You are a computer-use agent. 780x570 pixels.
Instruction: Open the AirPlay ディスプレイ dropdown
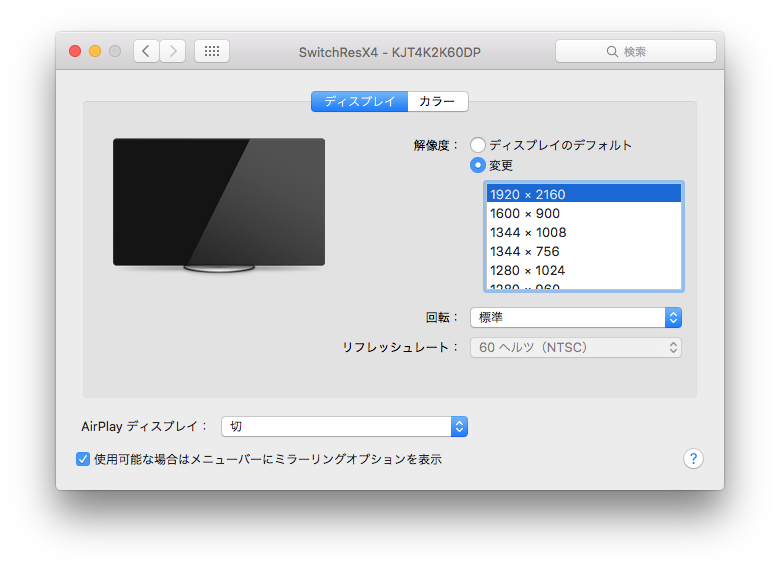pos(344,426)
